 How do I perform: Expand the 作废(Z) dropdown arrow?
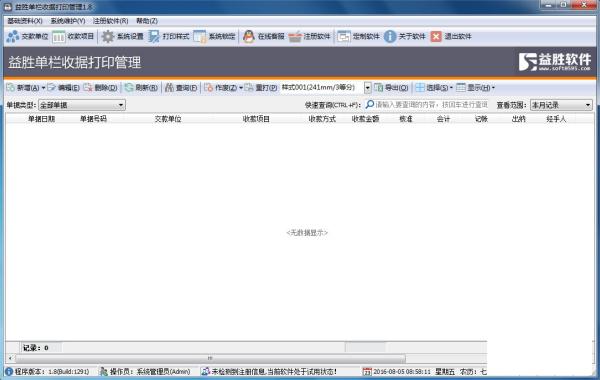241,88
